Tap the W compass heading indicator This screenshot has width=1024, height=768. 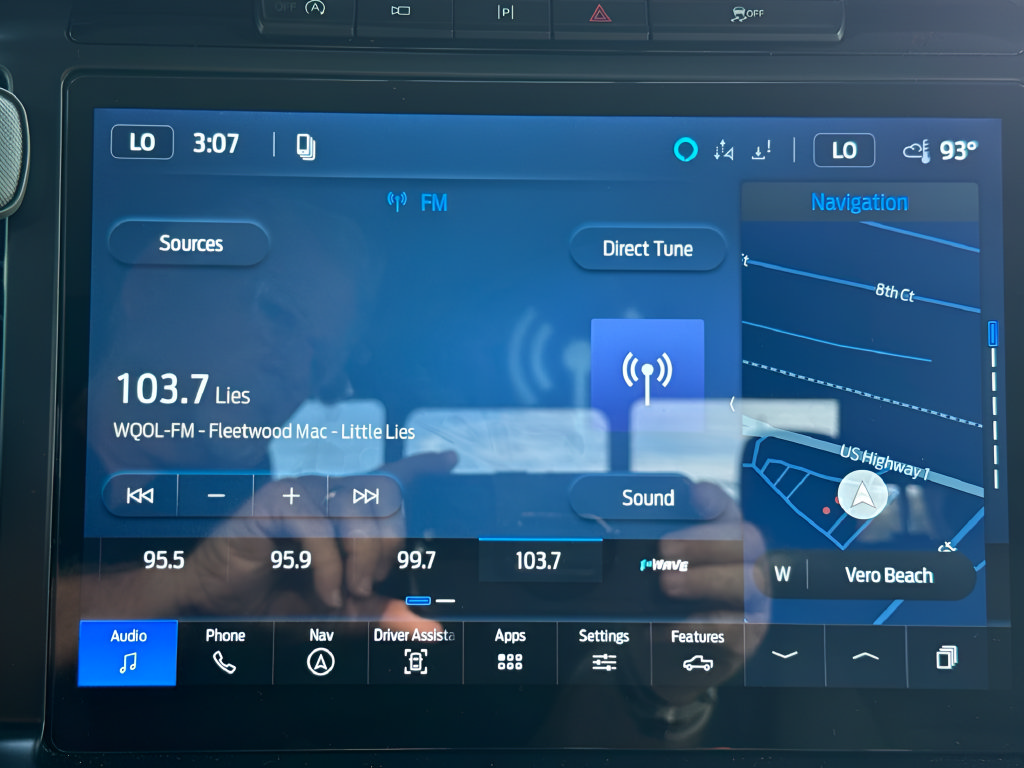(x=782, y=574)
